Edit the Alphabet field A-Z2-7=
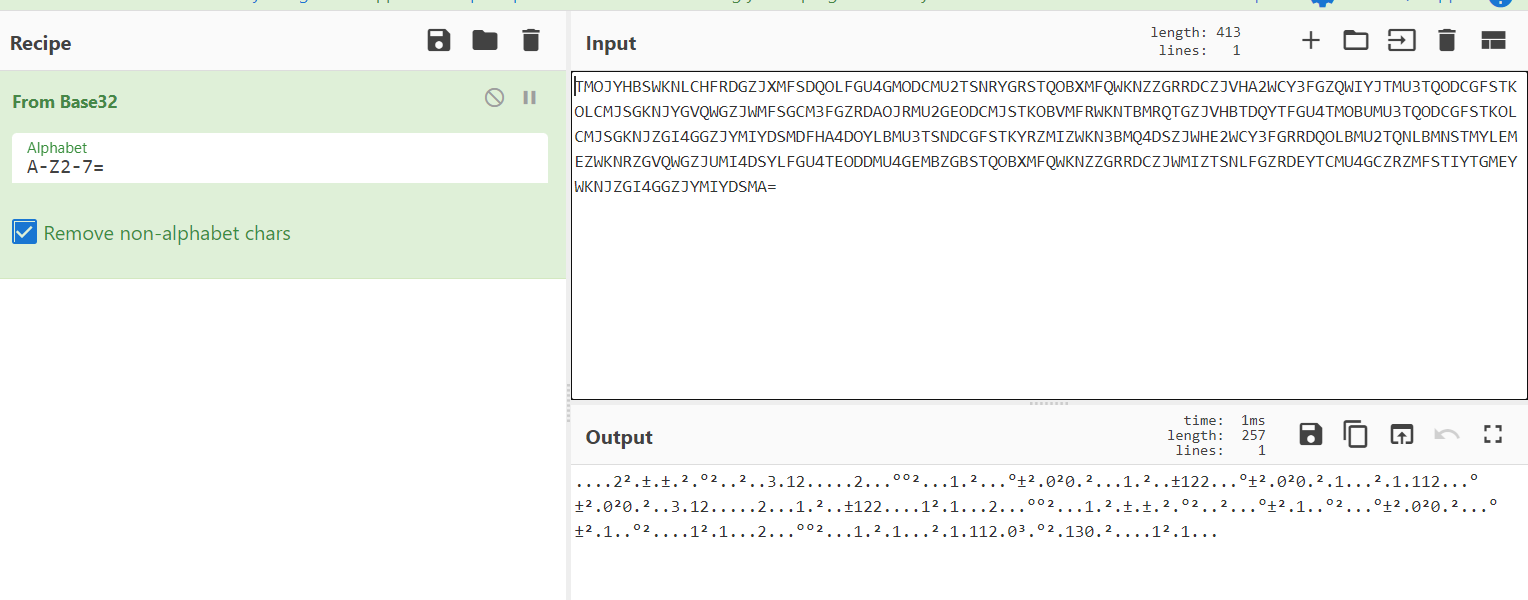Viewport: 1528px width, 600px height. click(x=279, y=158)
